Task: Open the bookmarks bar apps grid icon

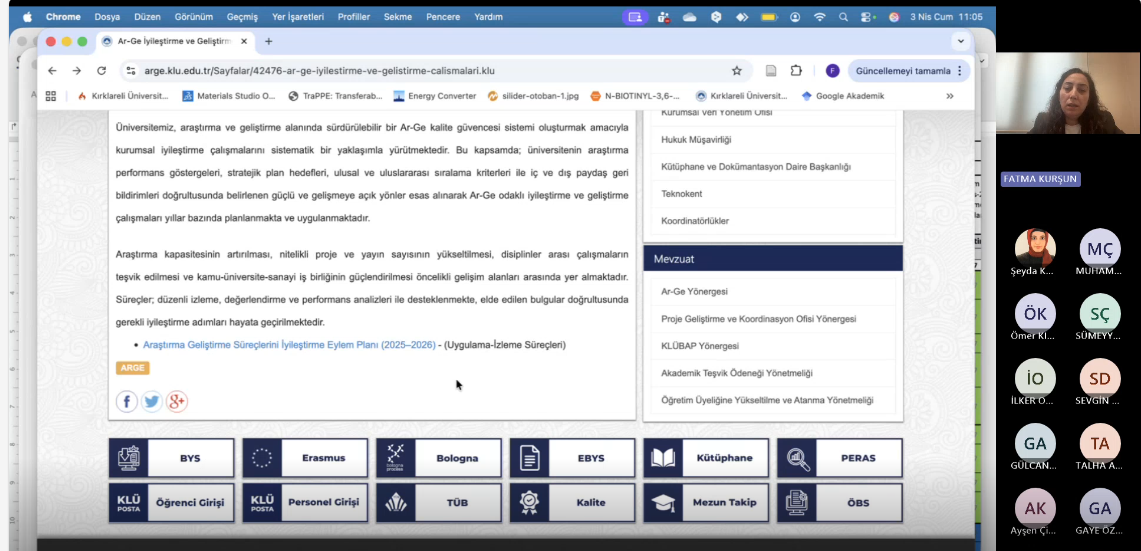Action: [x=51, y=96]
